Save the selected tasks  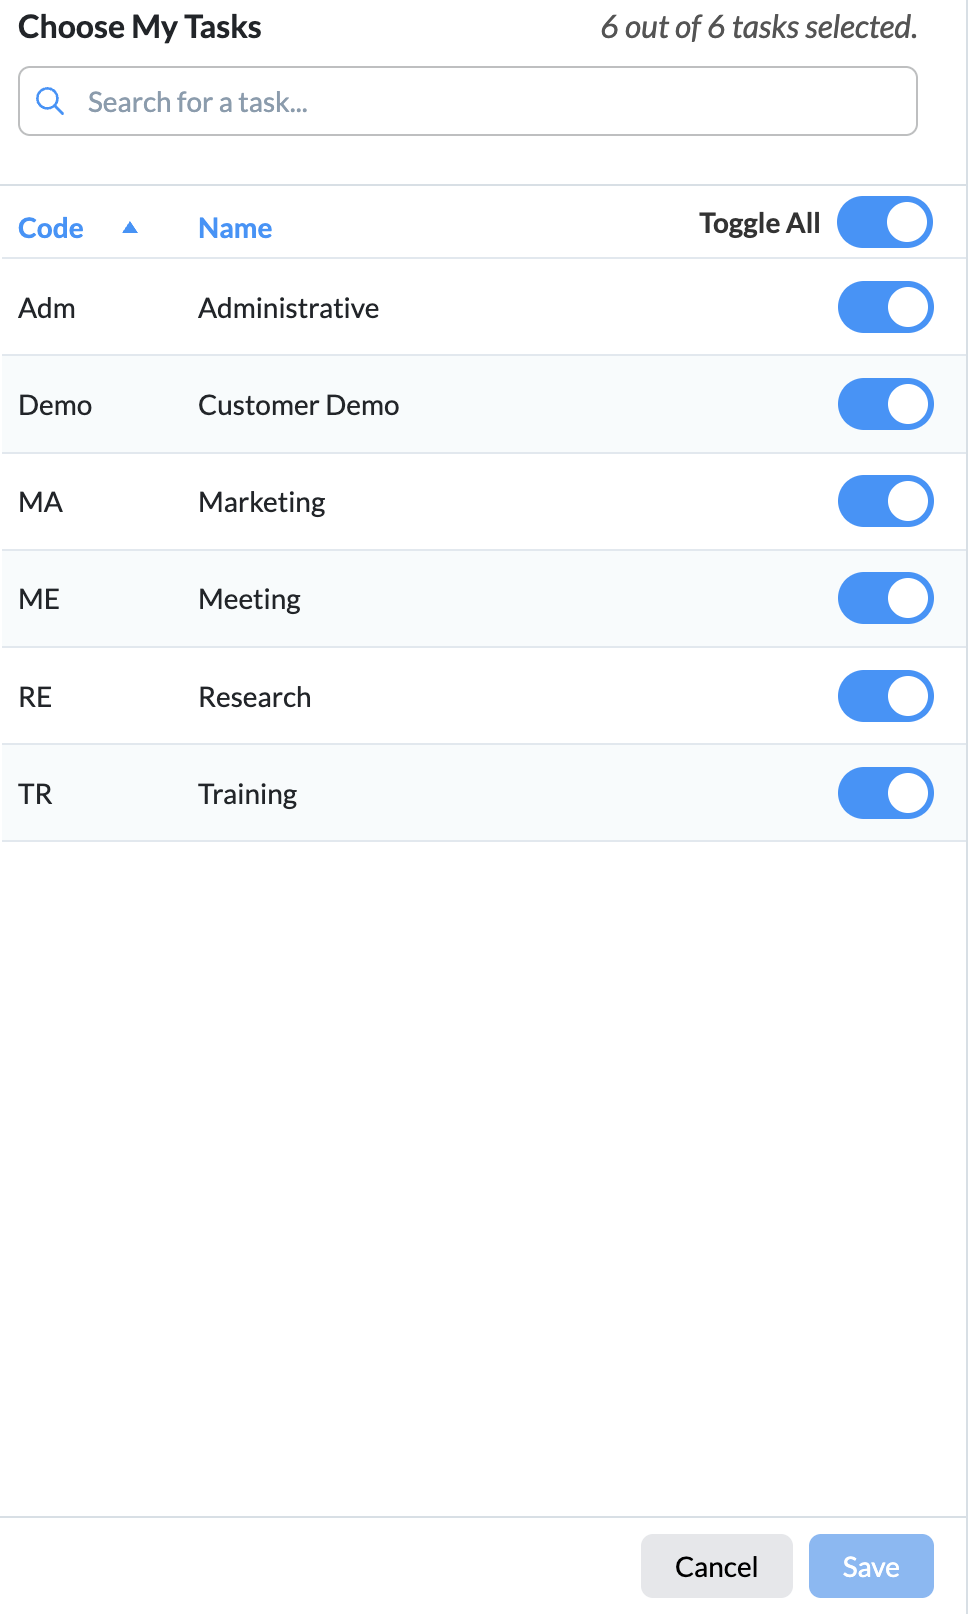point(870,1566)
